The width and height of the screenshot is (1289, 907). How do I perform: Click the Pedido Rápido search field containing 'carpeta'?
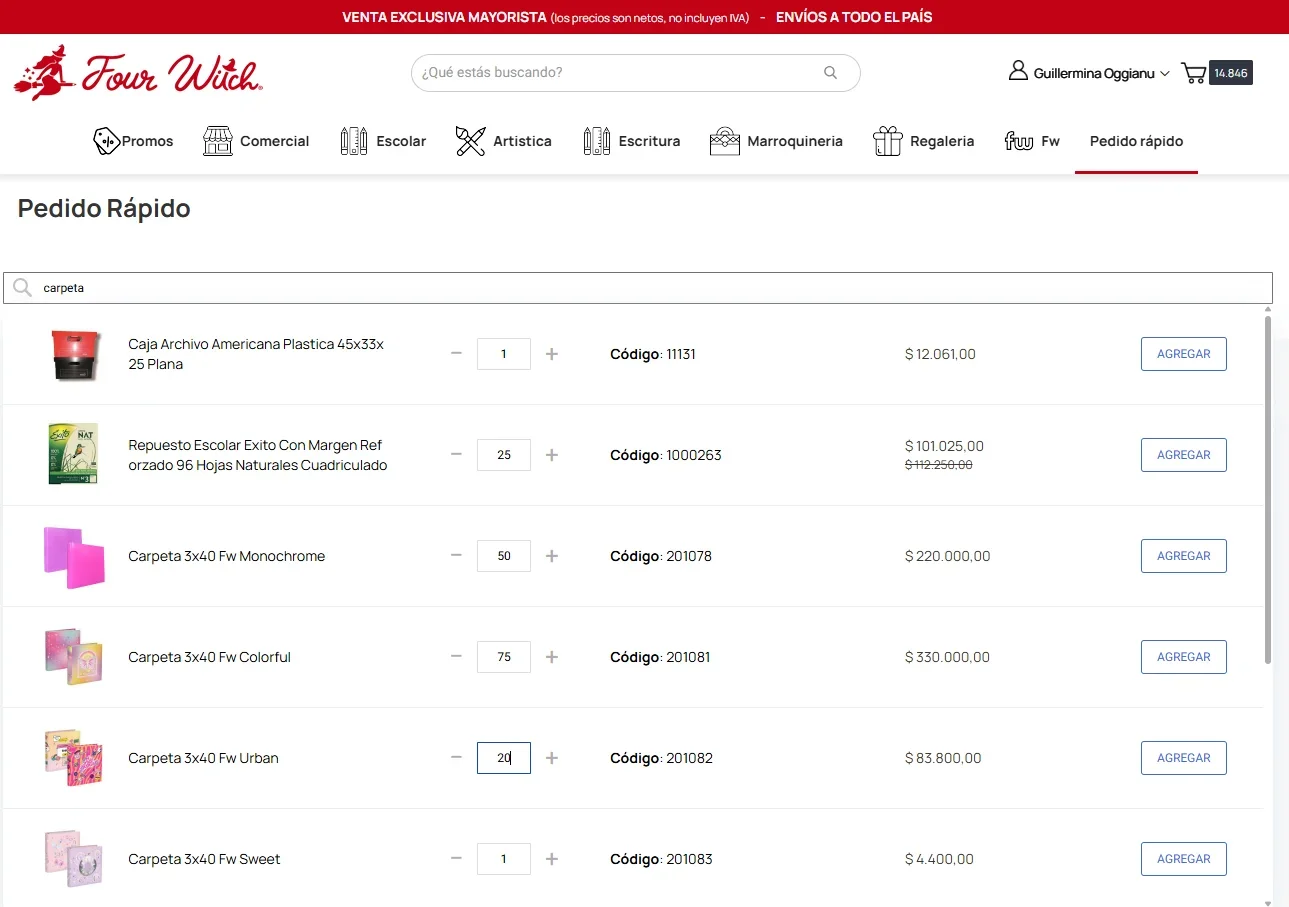tap(638, 288)
